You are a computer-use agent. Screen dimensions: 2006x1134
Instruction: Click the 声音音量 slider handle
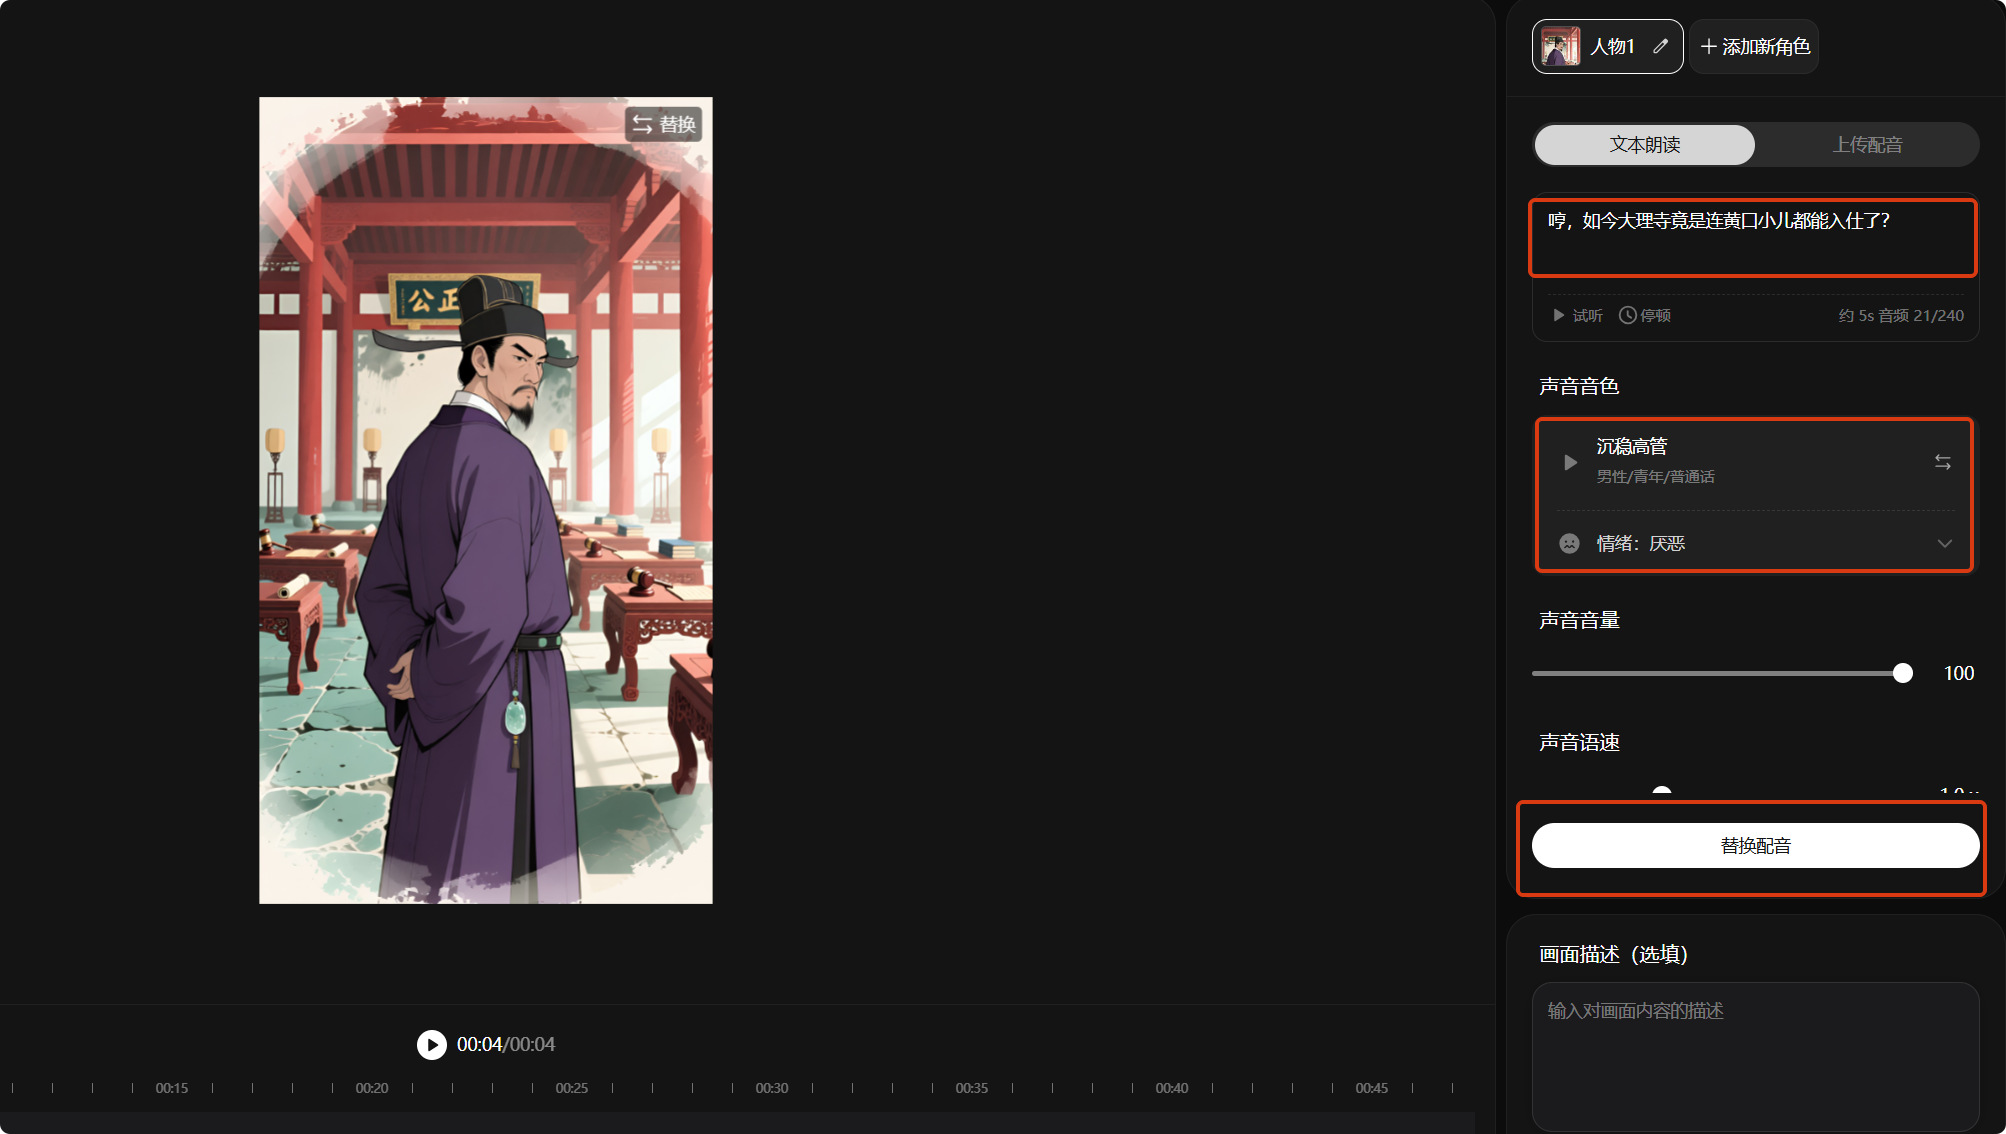point(1902,673)
